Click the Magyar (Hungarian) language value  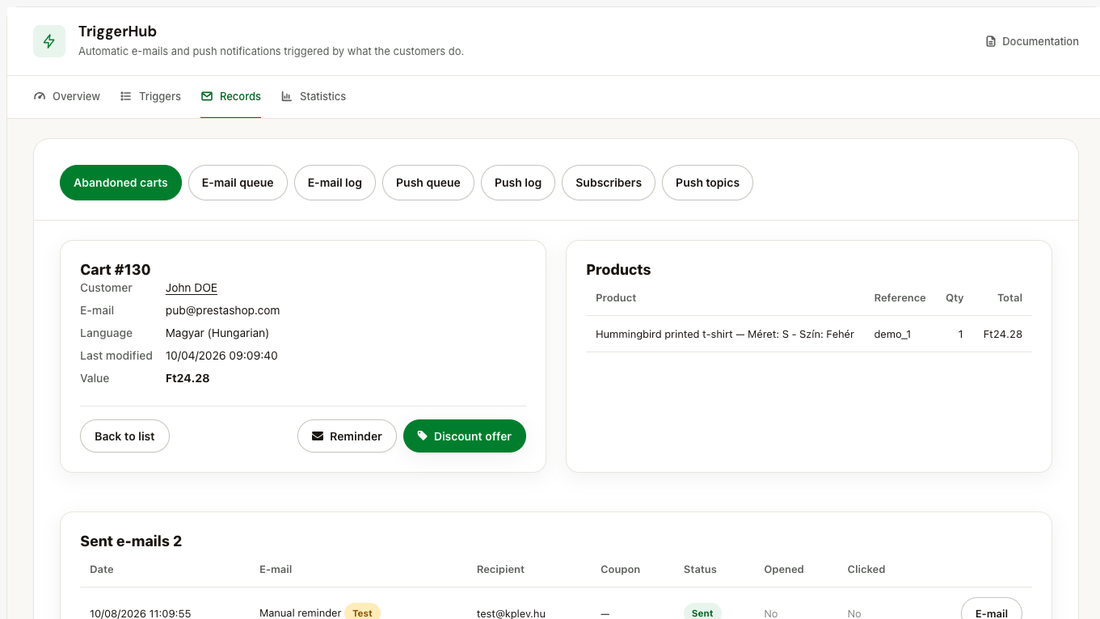coord(217,333)
